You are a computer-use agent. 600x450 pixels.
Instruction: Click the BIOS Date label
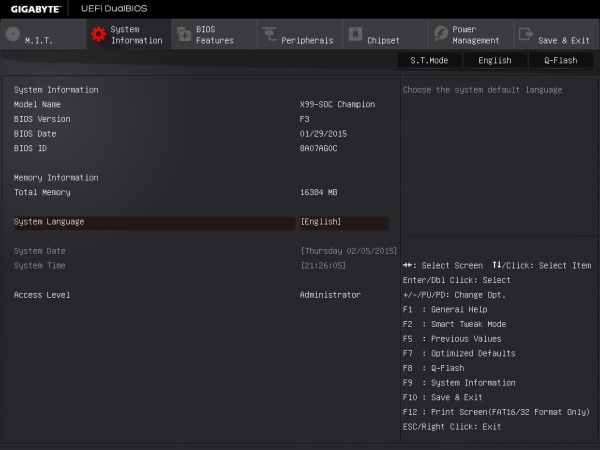click(x=35, y=134)
